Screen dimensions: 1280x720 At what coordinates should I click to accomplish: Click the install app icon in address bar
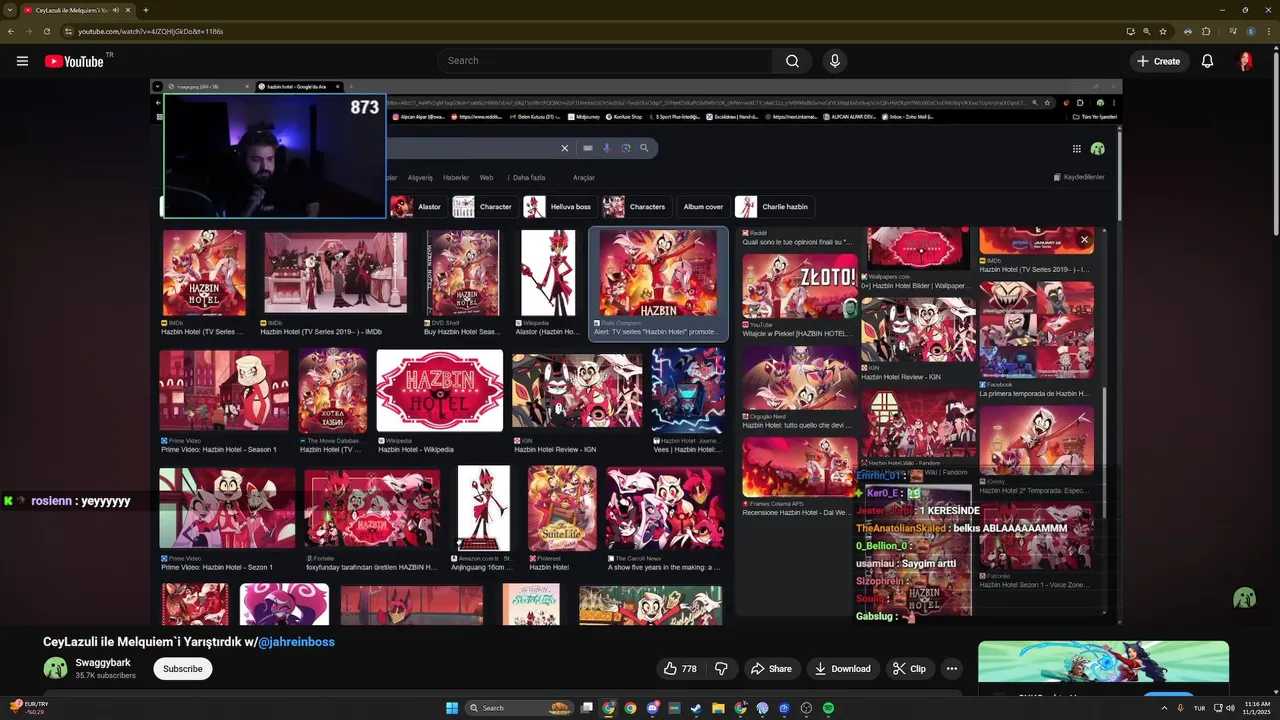(1130, 31)
